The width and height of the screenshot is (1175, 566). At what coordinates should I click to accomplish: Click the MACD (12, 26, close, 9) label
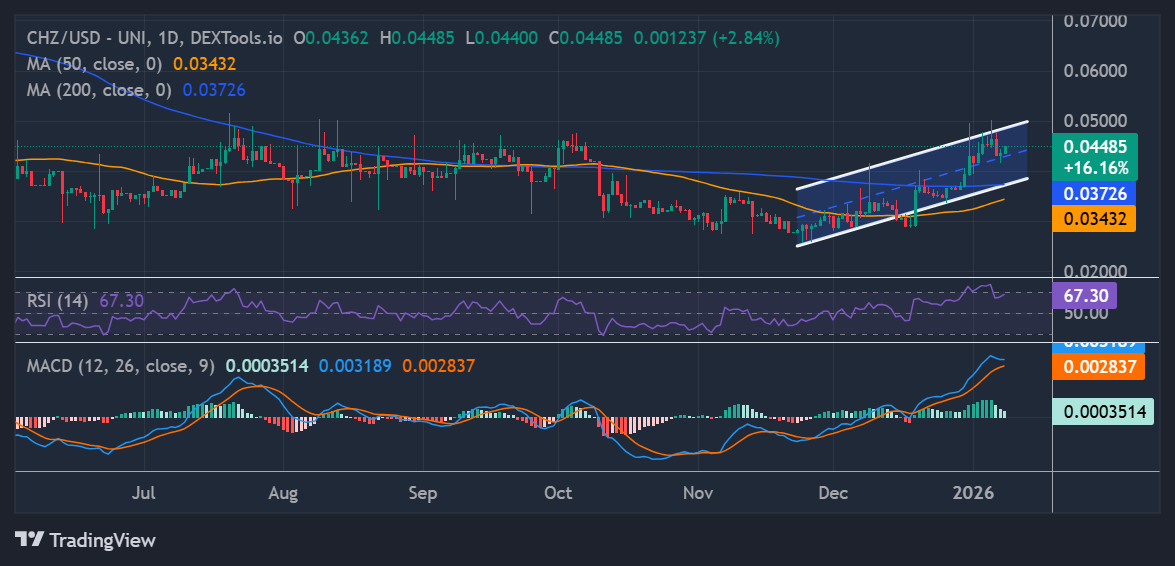(x=120, y=366)
